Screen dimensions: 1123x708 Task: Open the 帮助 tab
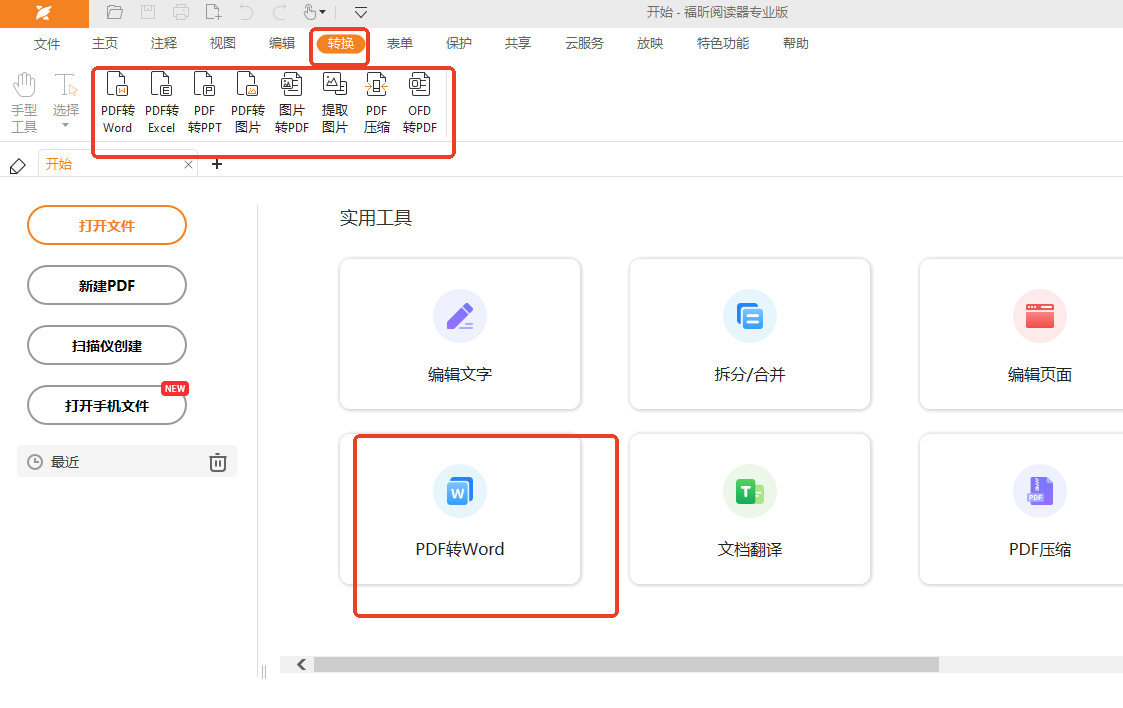click(x=796, y=44)
